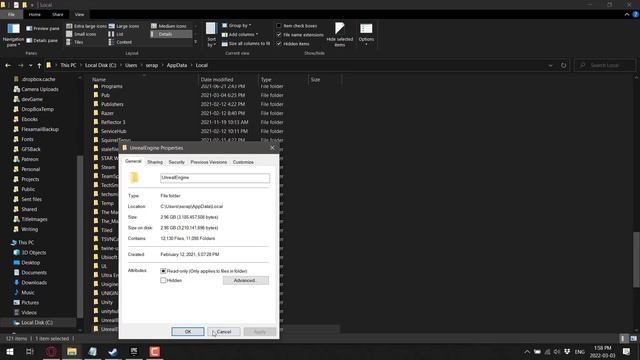Click OK in Properties dialog
The width and height of the screenshot is (640, 360).
coord(188,331)
